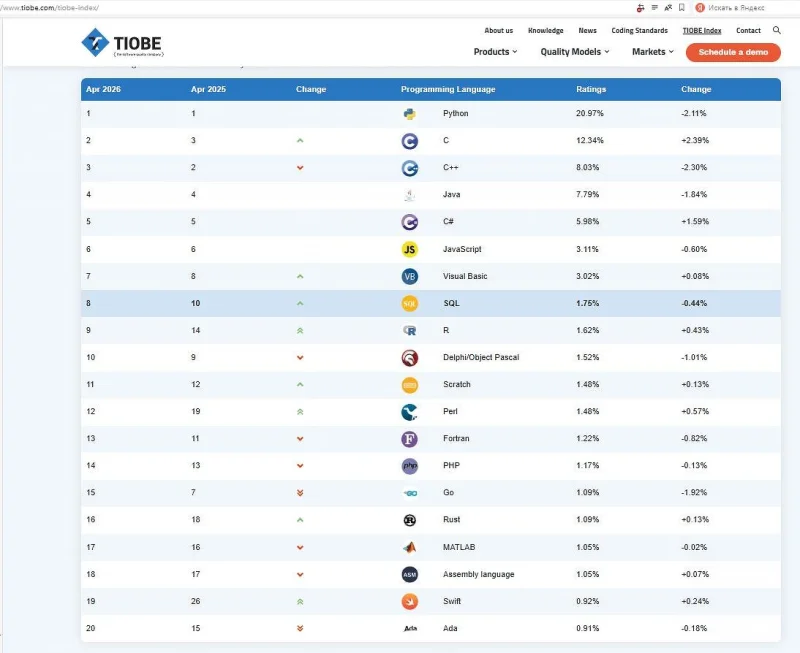Click the 12.34% rating for C

tap(590, 140)
